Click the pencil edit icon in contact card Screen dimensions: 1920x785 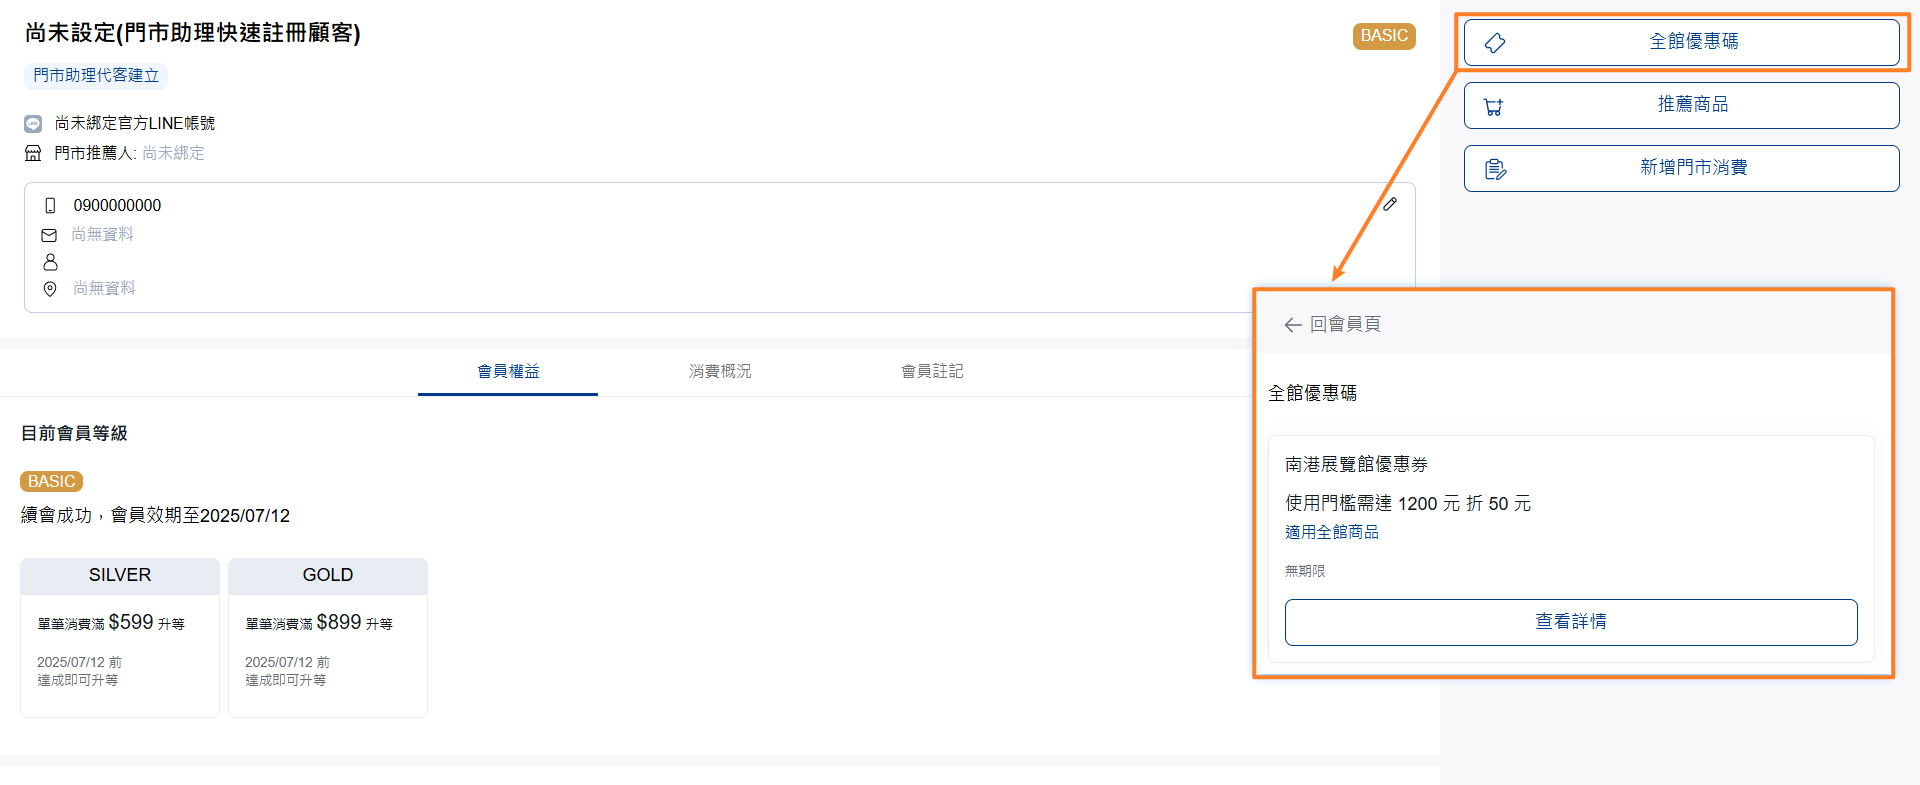click(1389, 204)
